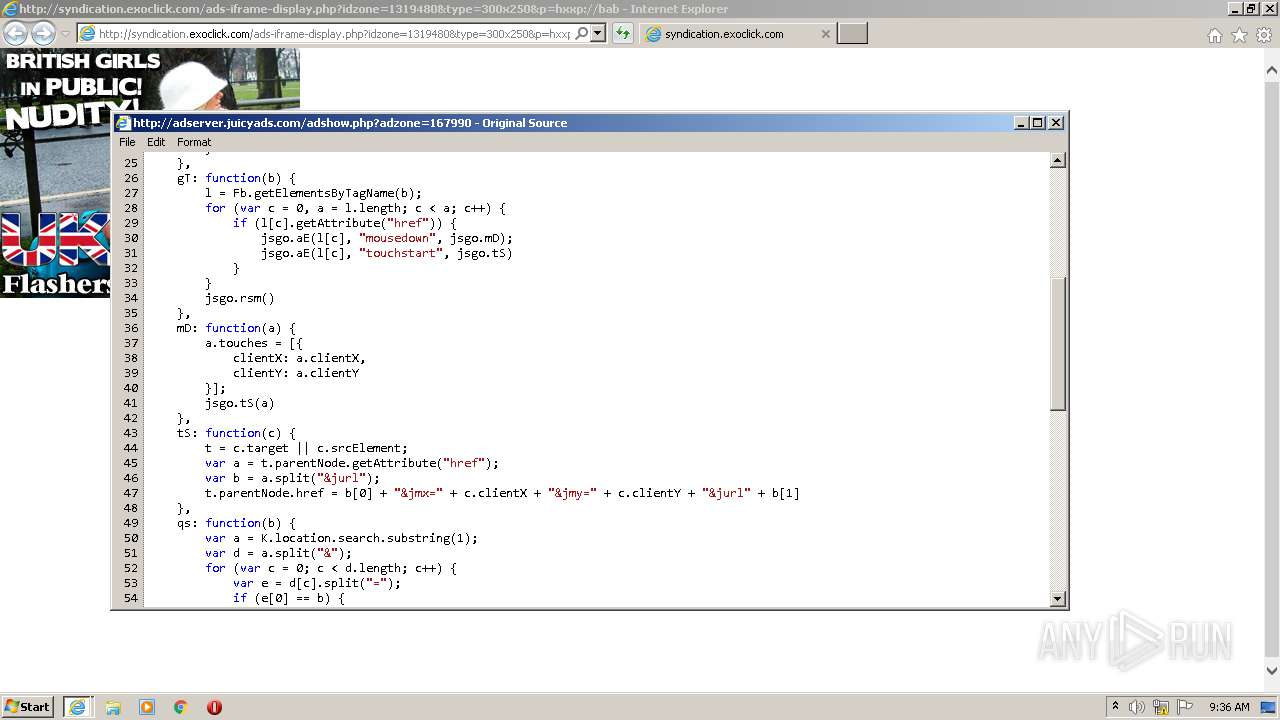The image size is (1280, 720).
Task: Click the refresh page icon
Action: point(623,33)
